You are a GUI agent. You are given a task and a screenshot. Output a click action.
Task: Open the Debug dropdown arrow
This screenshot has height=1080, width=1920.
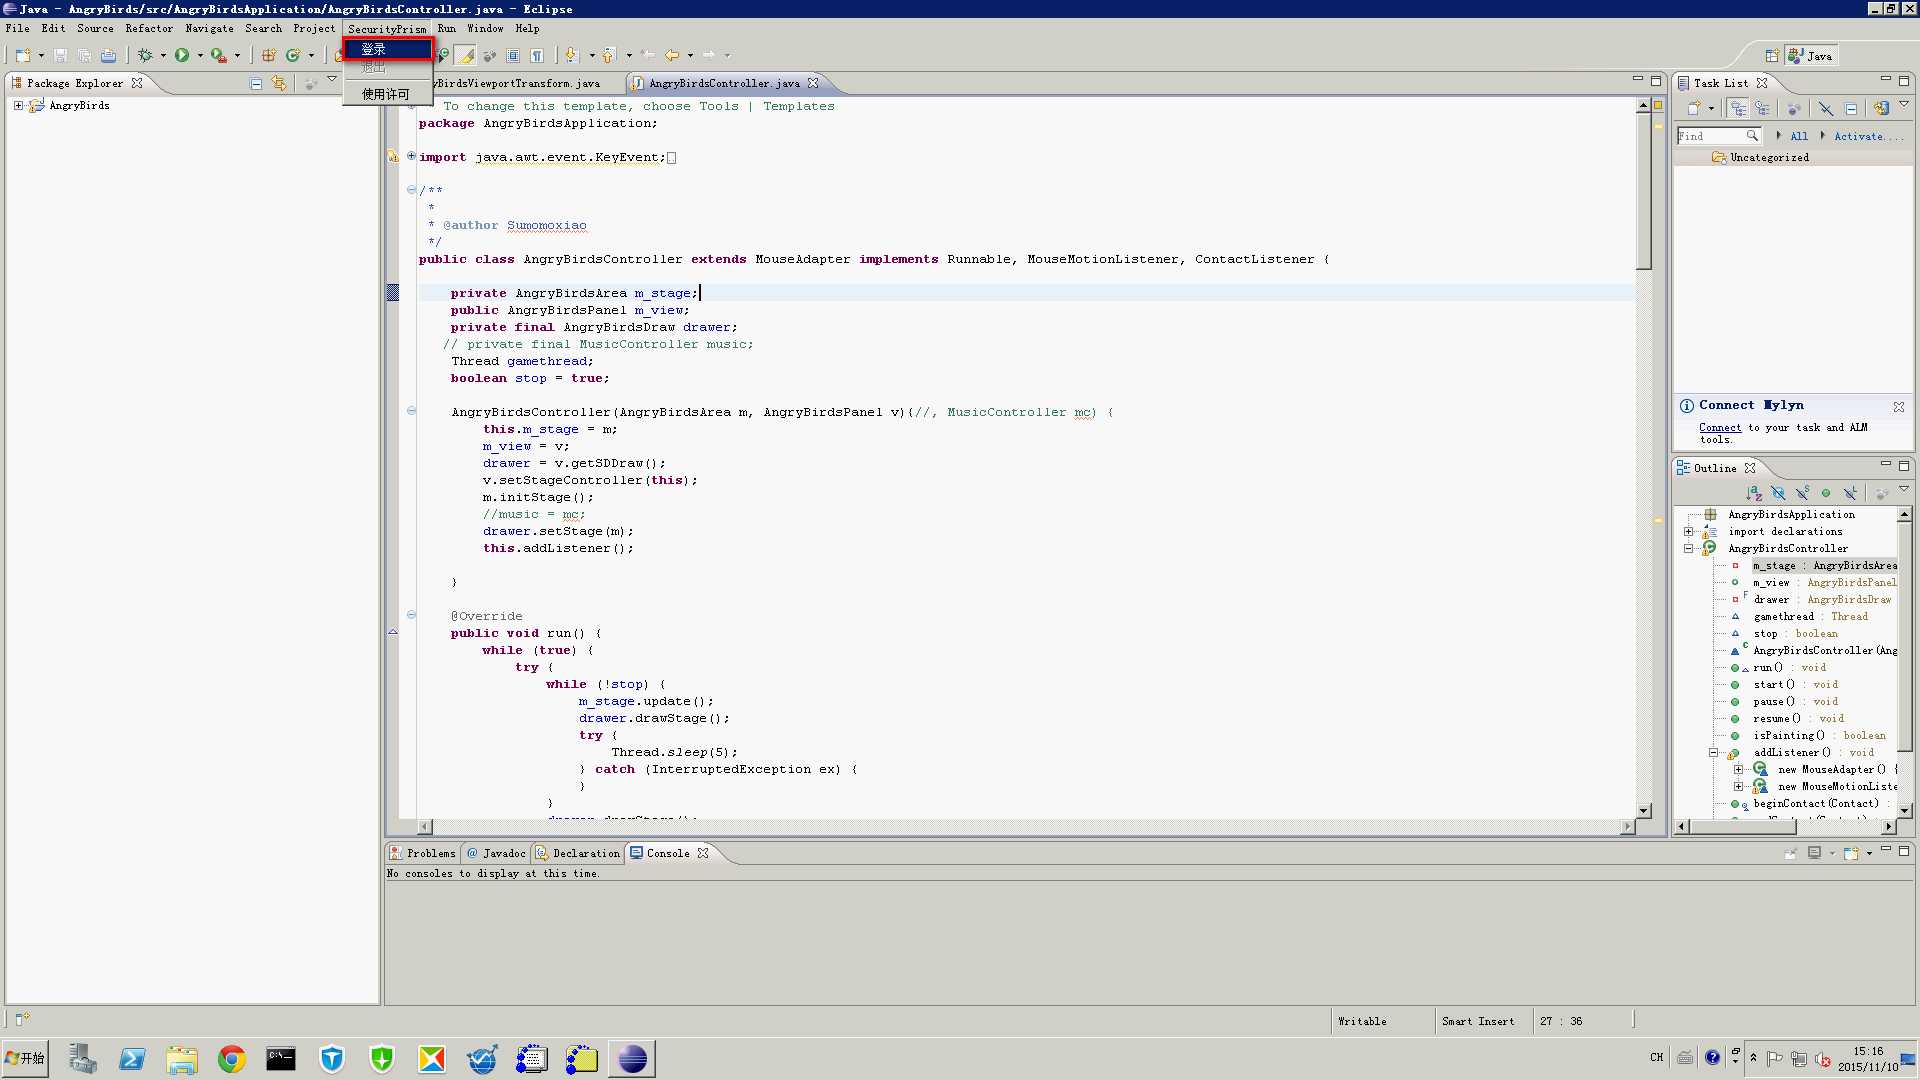[x=163, y=56]
